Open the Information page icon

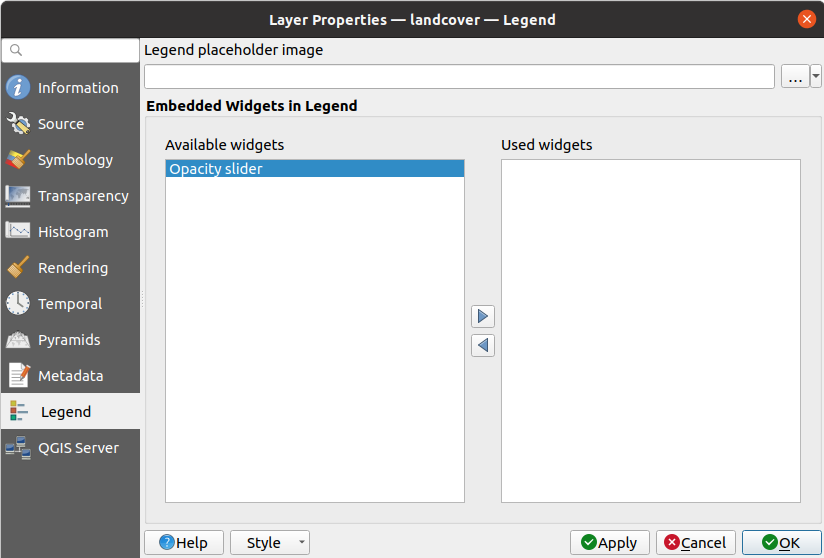pos(18,88)
